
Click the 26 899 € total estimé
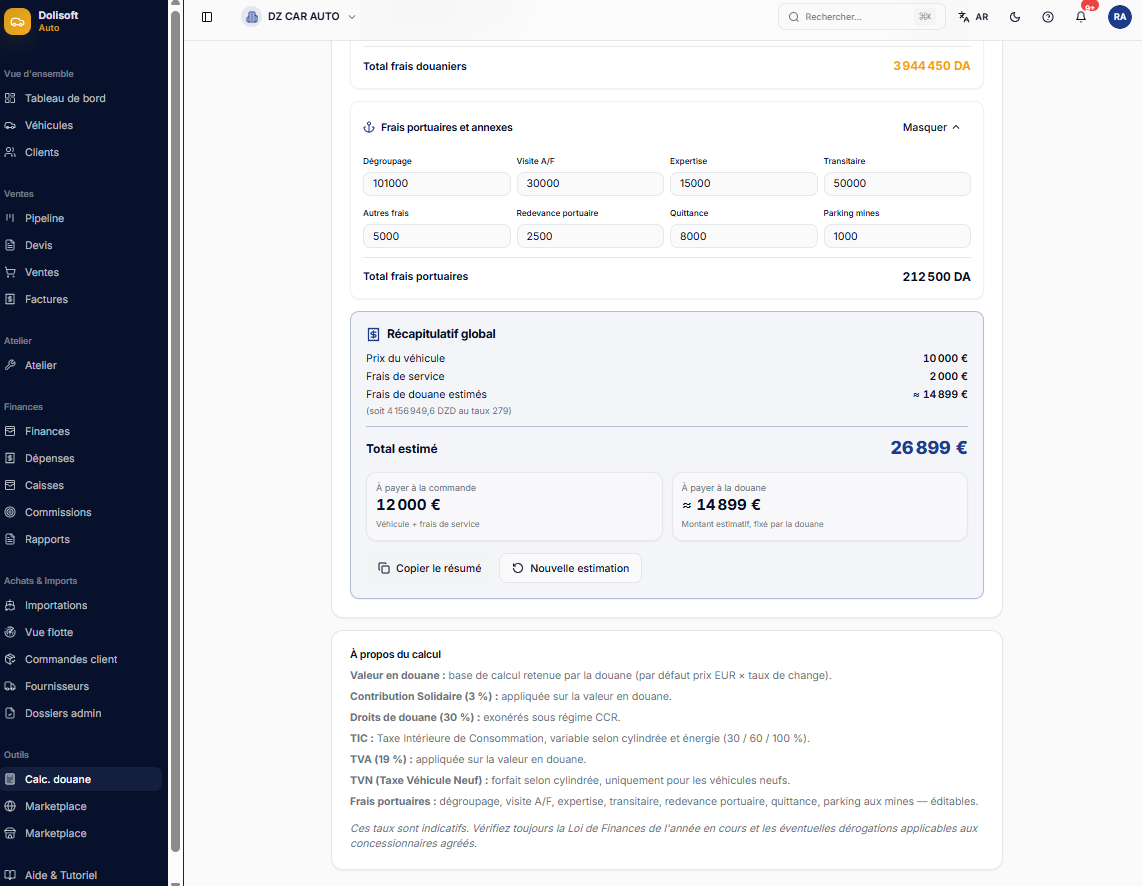(x=929, y=448)
